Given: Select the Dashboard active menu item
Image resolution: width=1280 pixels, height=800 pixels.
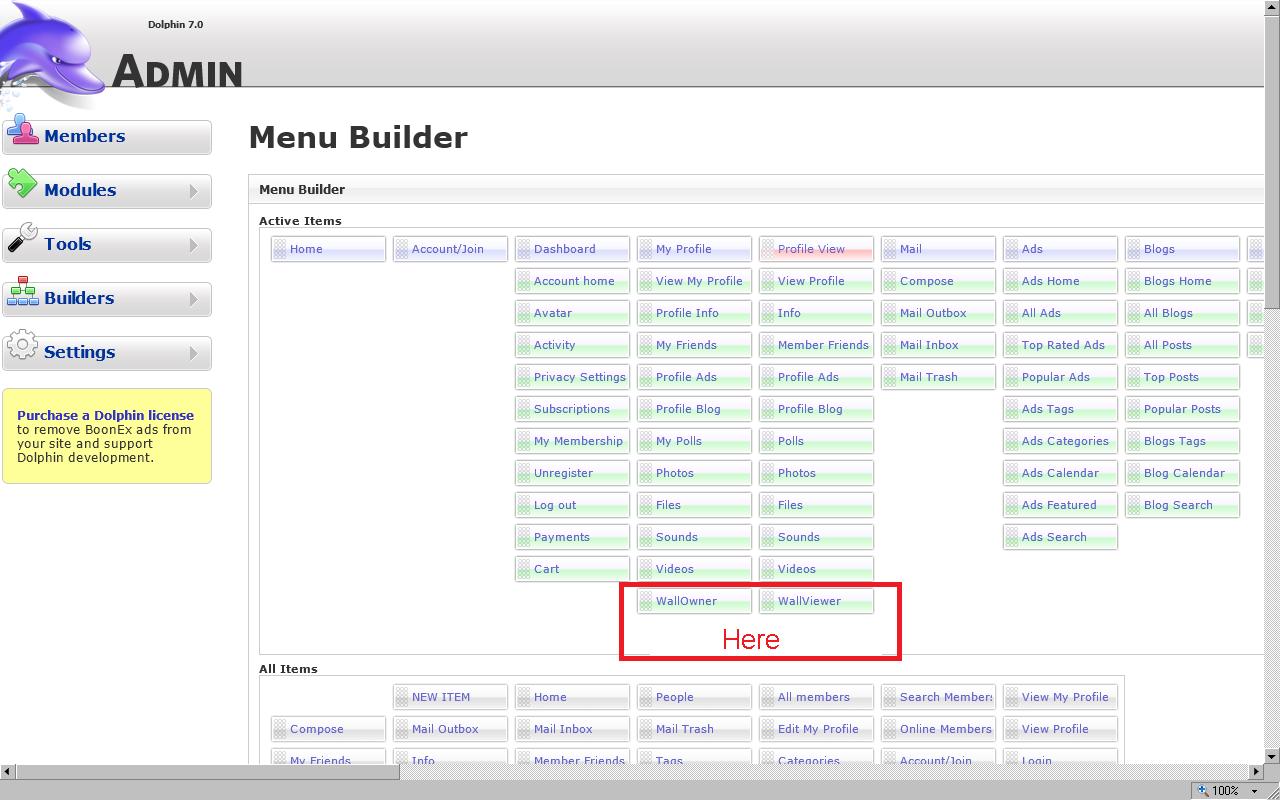Looking at the screenshot, I should pyautogui.click(x=564, y=249).
